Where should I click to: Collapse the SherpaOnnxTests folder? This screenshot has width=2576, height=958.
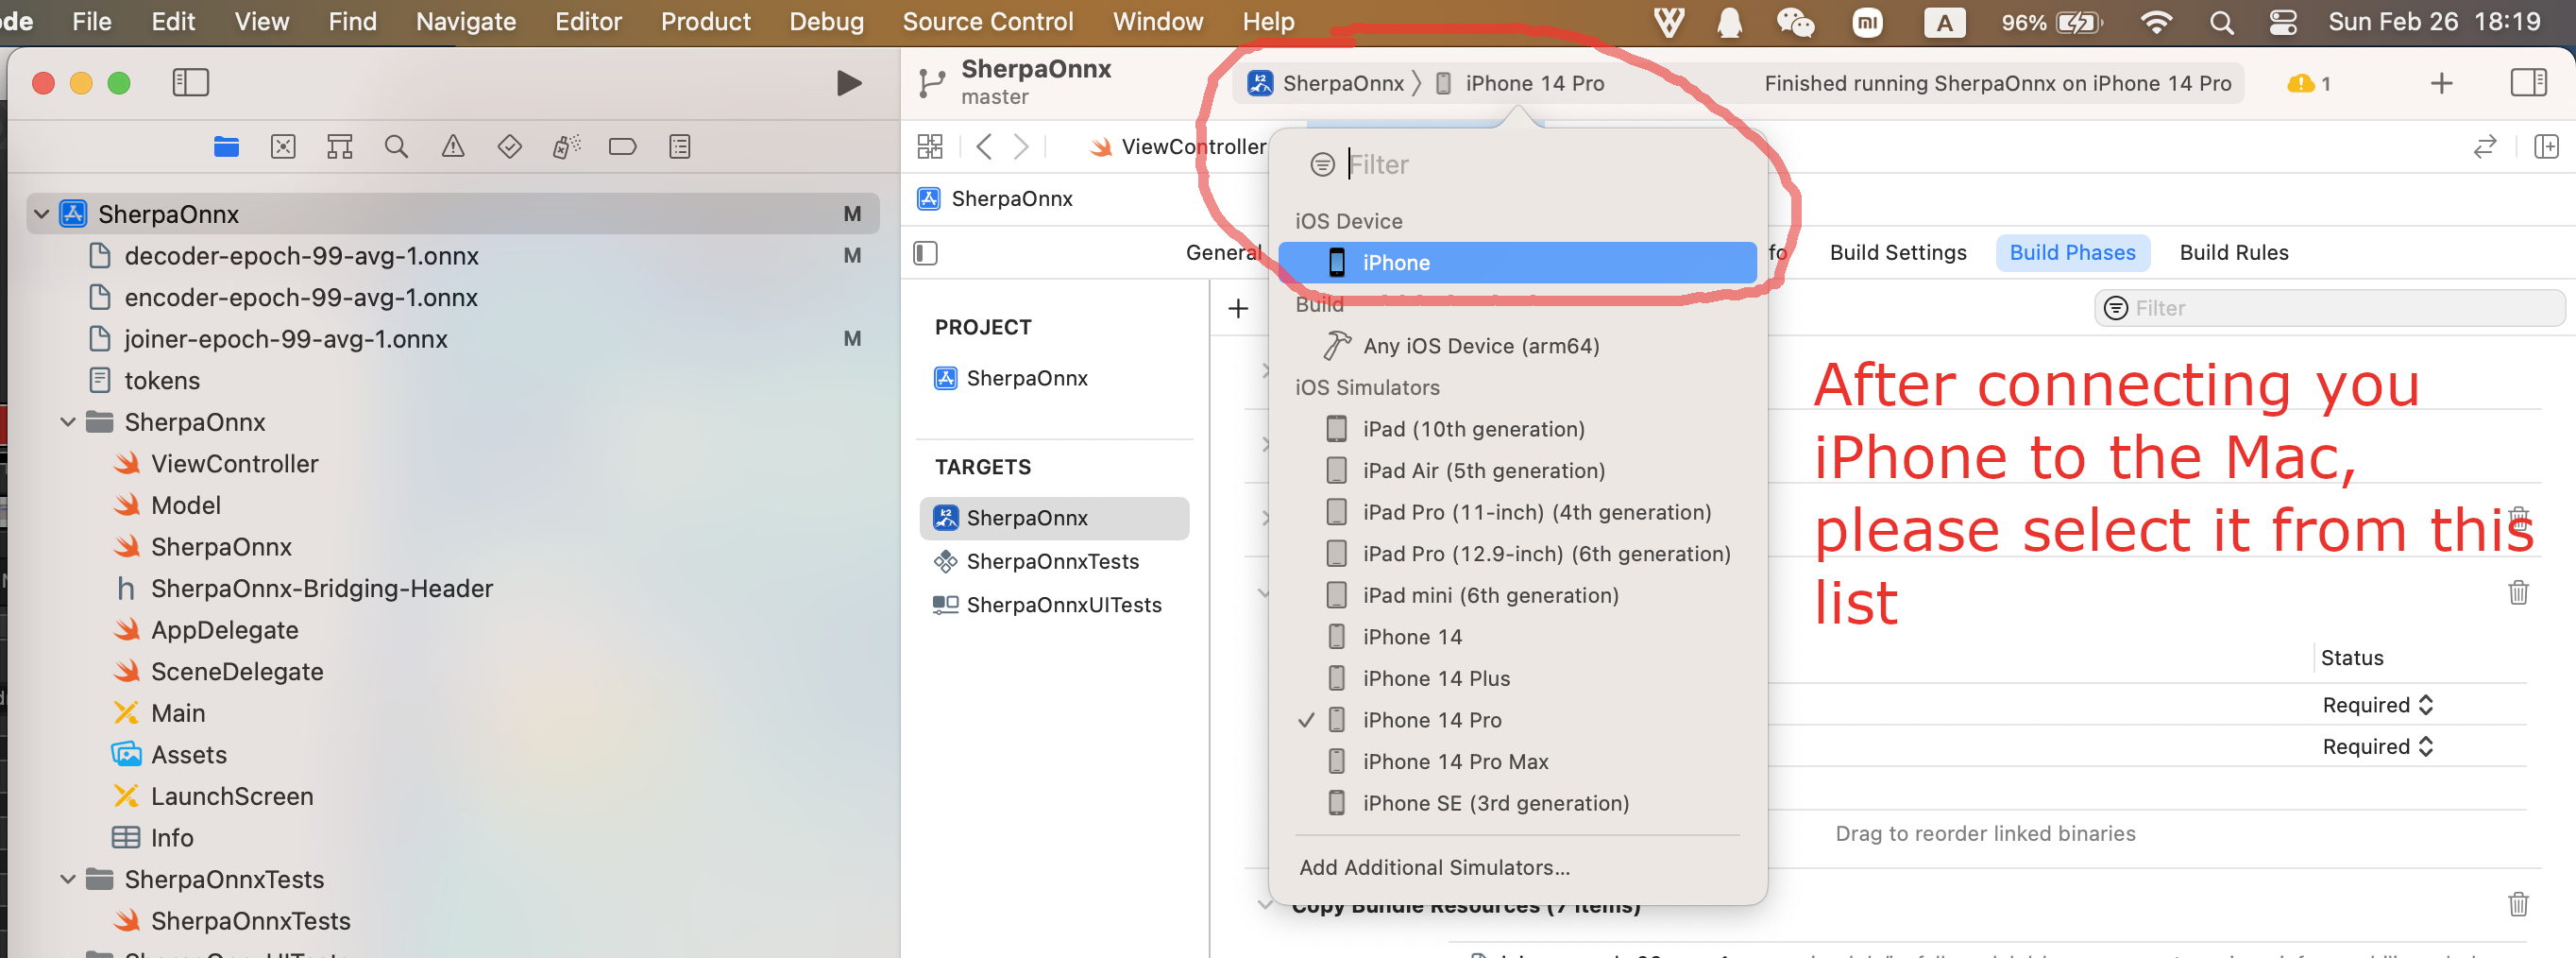pyautogui.click(x=68, y=879)
